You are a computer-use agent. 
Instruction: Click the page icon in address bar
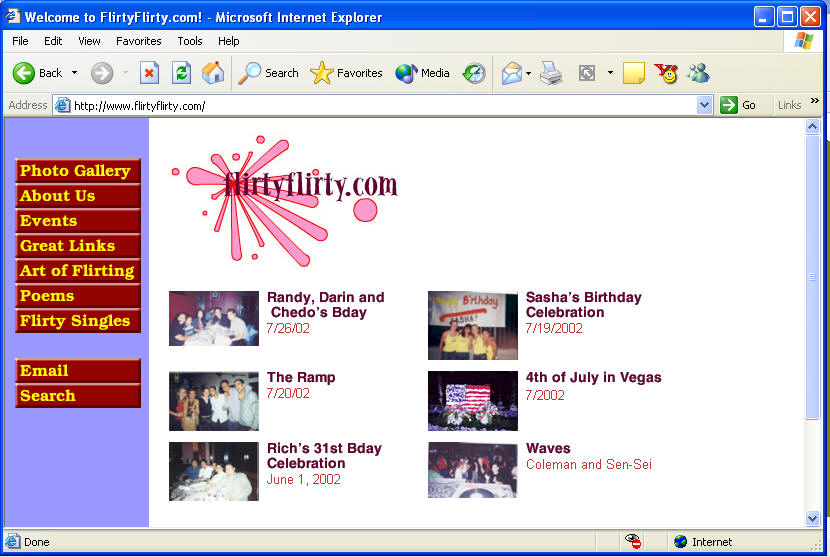click(x=62, y=105)
